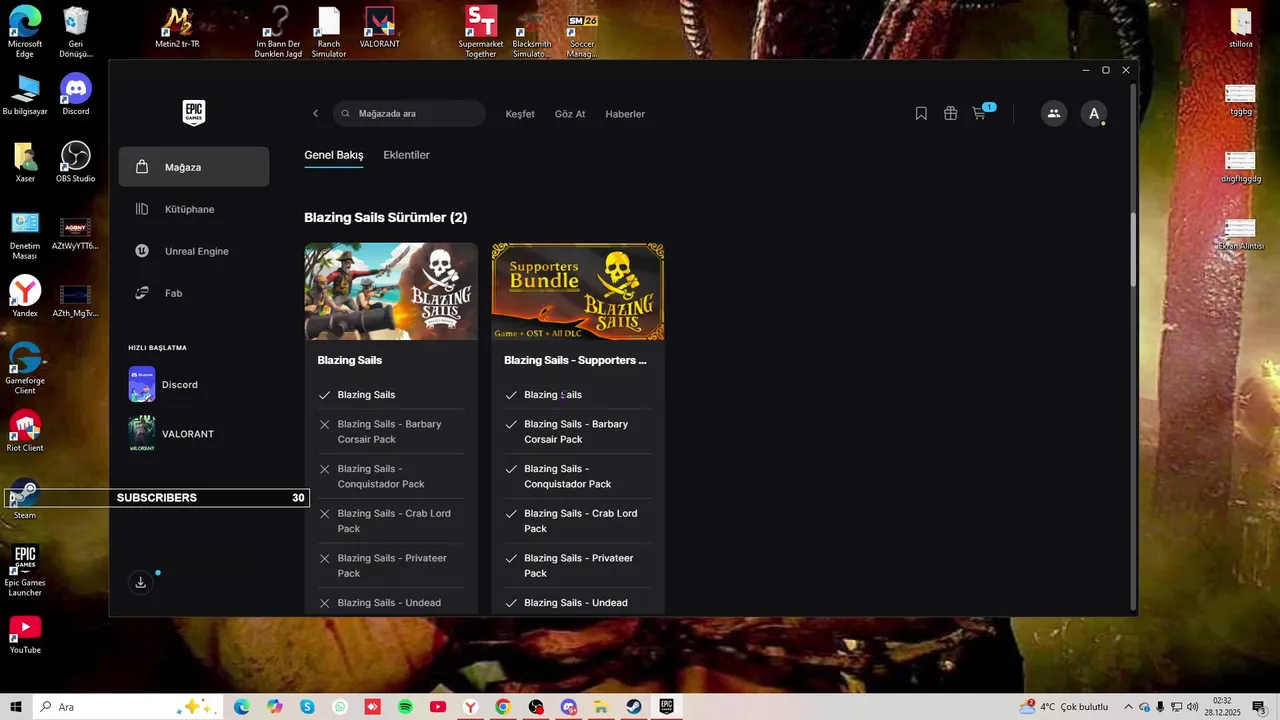Screen dimensions: 1280x720
Task: Open the Mağaza section
Action: point(194,167)
